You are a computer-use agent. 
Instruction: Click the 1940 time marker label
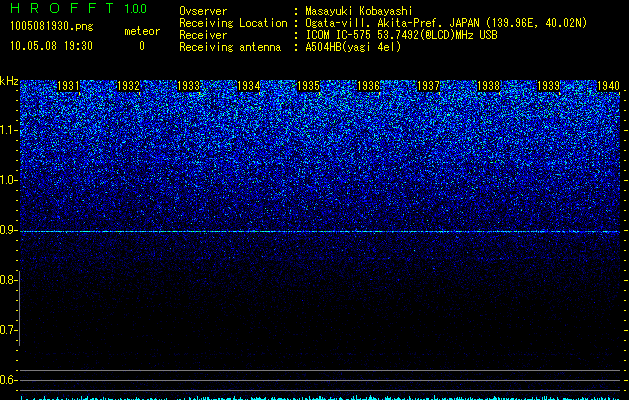click(608, 86)
